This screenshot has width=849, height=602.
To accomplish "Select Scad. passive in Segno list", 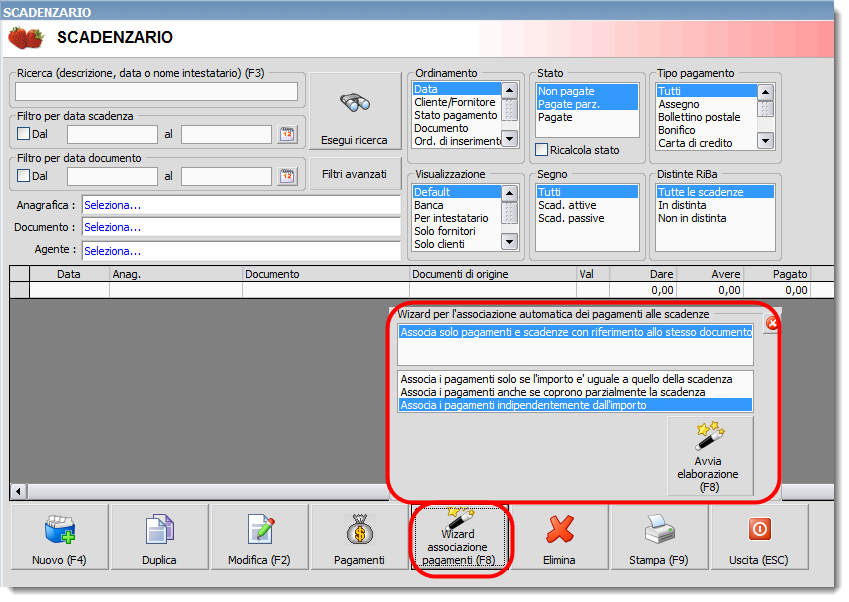I will pyautogui.click(x=587, y=218).
